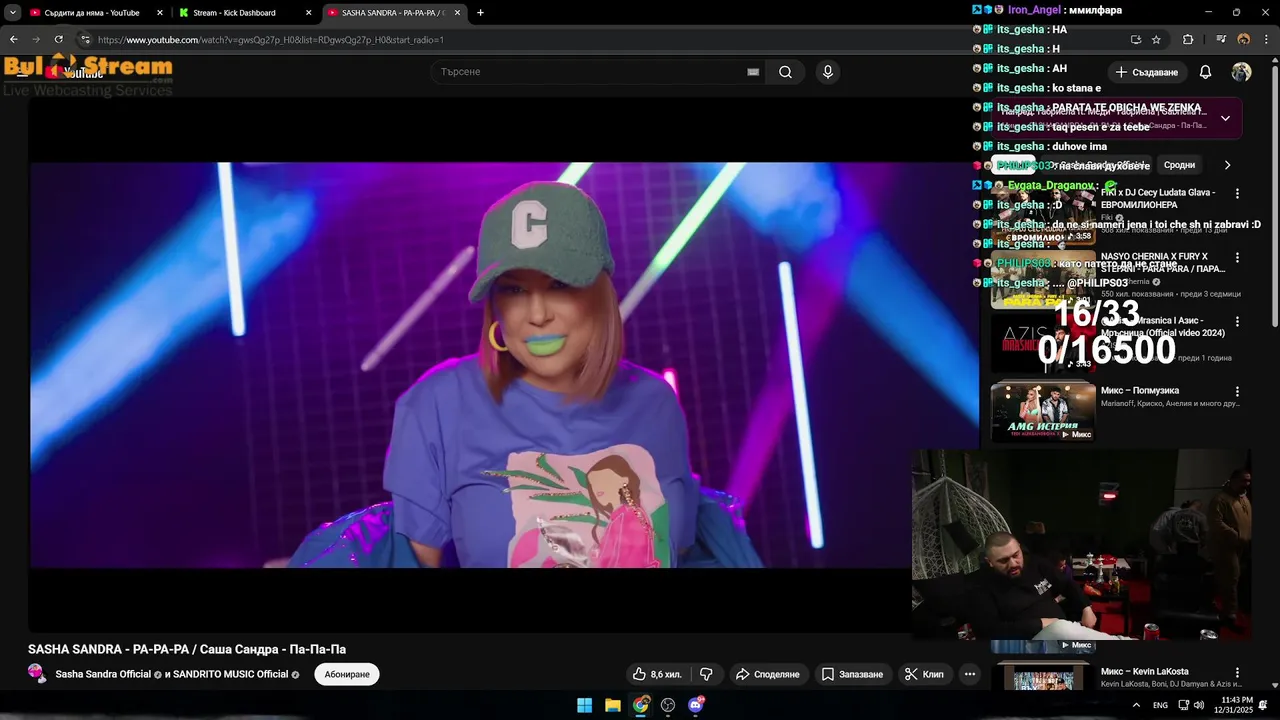Viewport: 1280px width, 720px height.
Task: Show hidden system tray icons
Action: (x=1136, y=705)
